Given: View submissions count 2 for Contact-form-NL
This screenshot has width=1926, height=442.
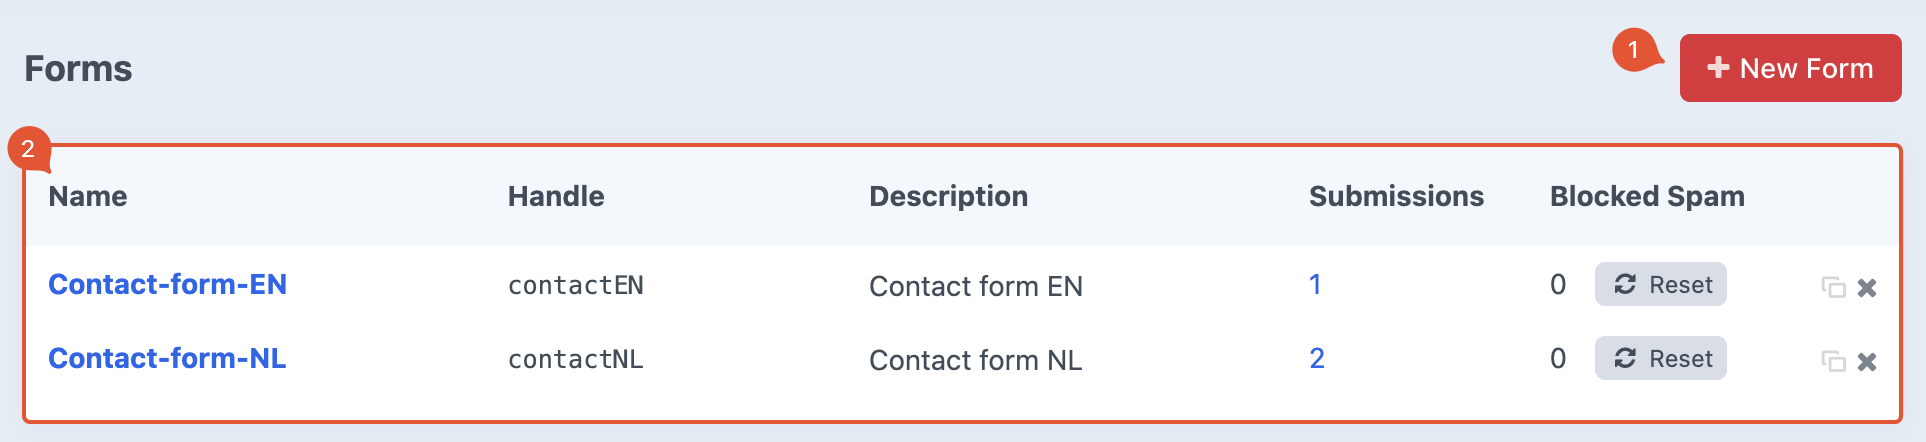Looking at the screenshot, I should coord(1317,359).
